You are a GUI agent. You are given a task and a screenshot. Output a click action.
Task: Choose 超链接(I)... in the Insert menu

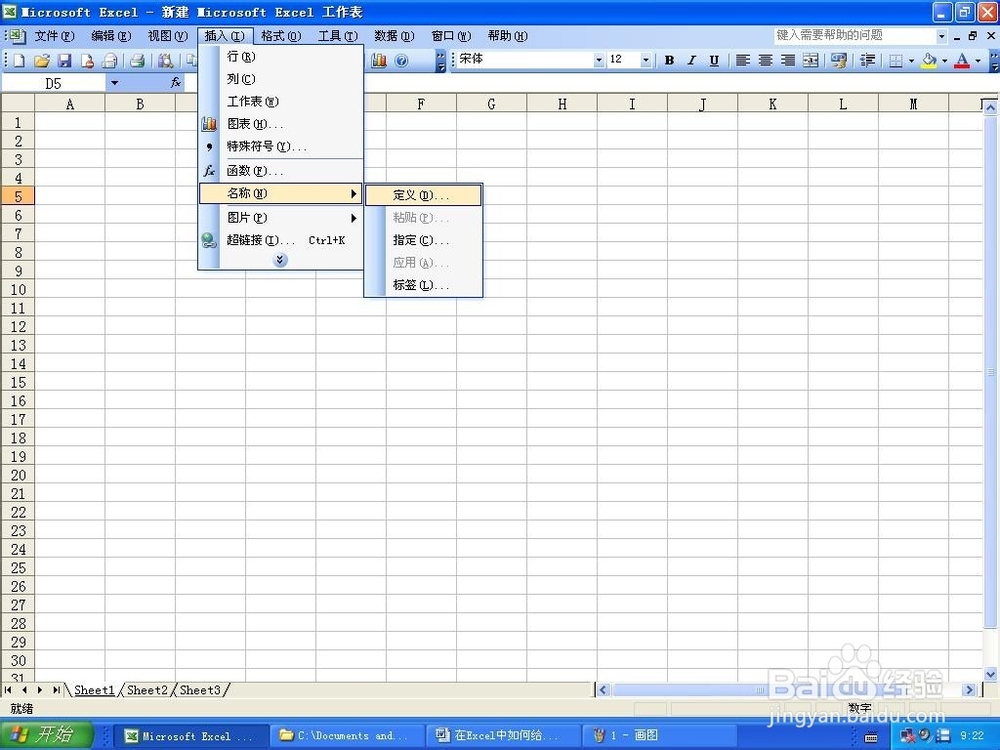point(281,240)
